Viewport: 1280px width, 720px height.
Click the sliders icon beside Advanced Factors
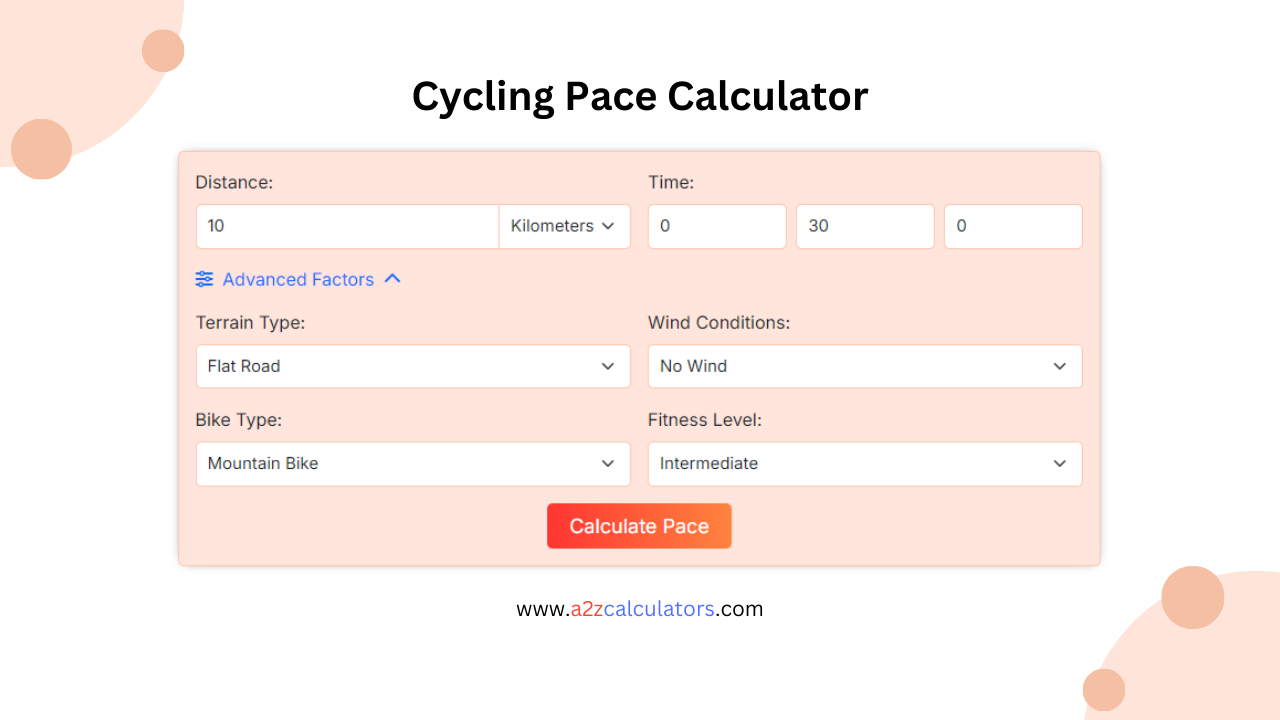(204, 279)
